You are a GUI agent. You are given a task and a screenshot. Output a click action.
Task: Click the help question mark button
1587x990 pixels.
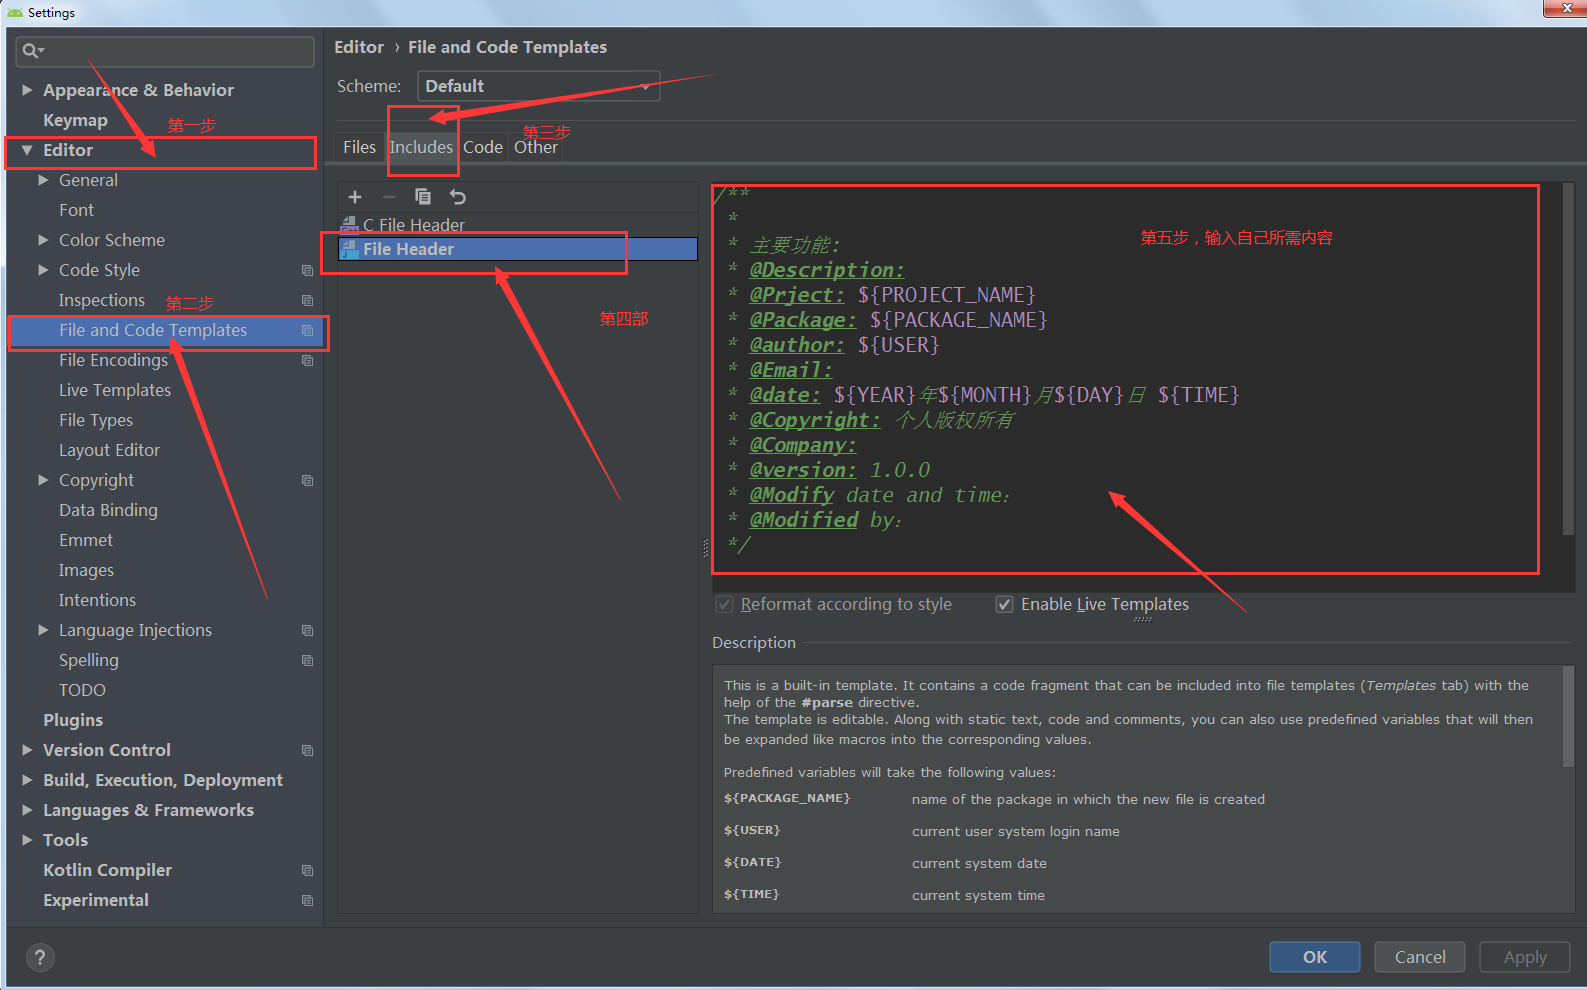click(x=40, y=957)
